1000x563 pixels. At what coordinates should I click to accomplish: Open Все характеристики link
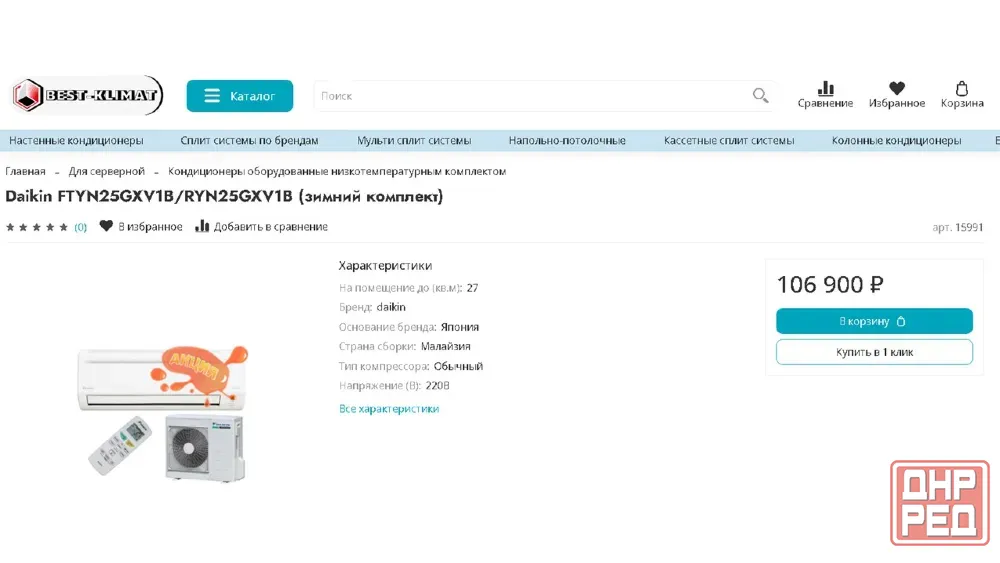pyautogui.click(x=389, y=409)
